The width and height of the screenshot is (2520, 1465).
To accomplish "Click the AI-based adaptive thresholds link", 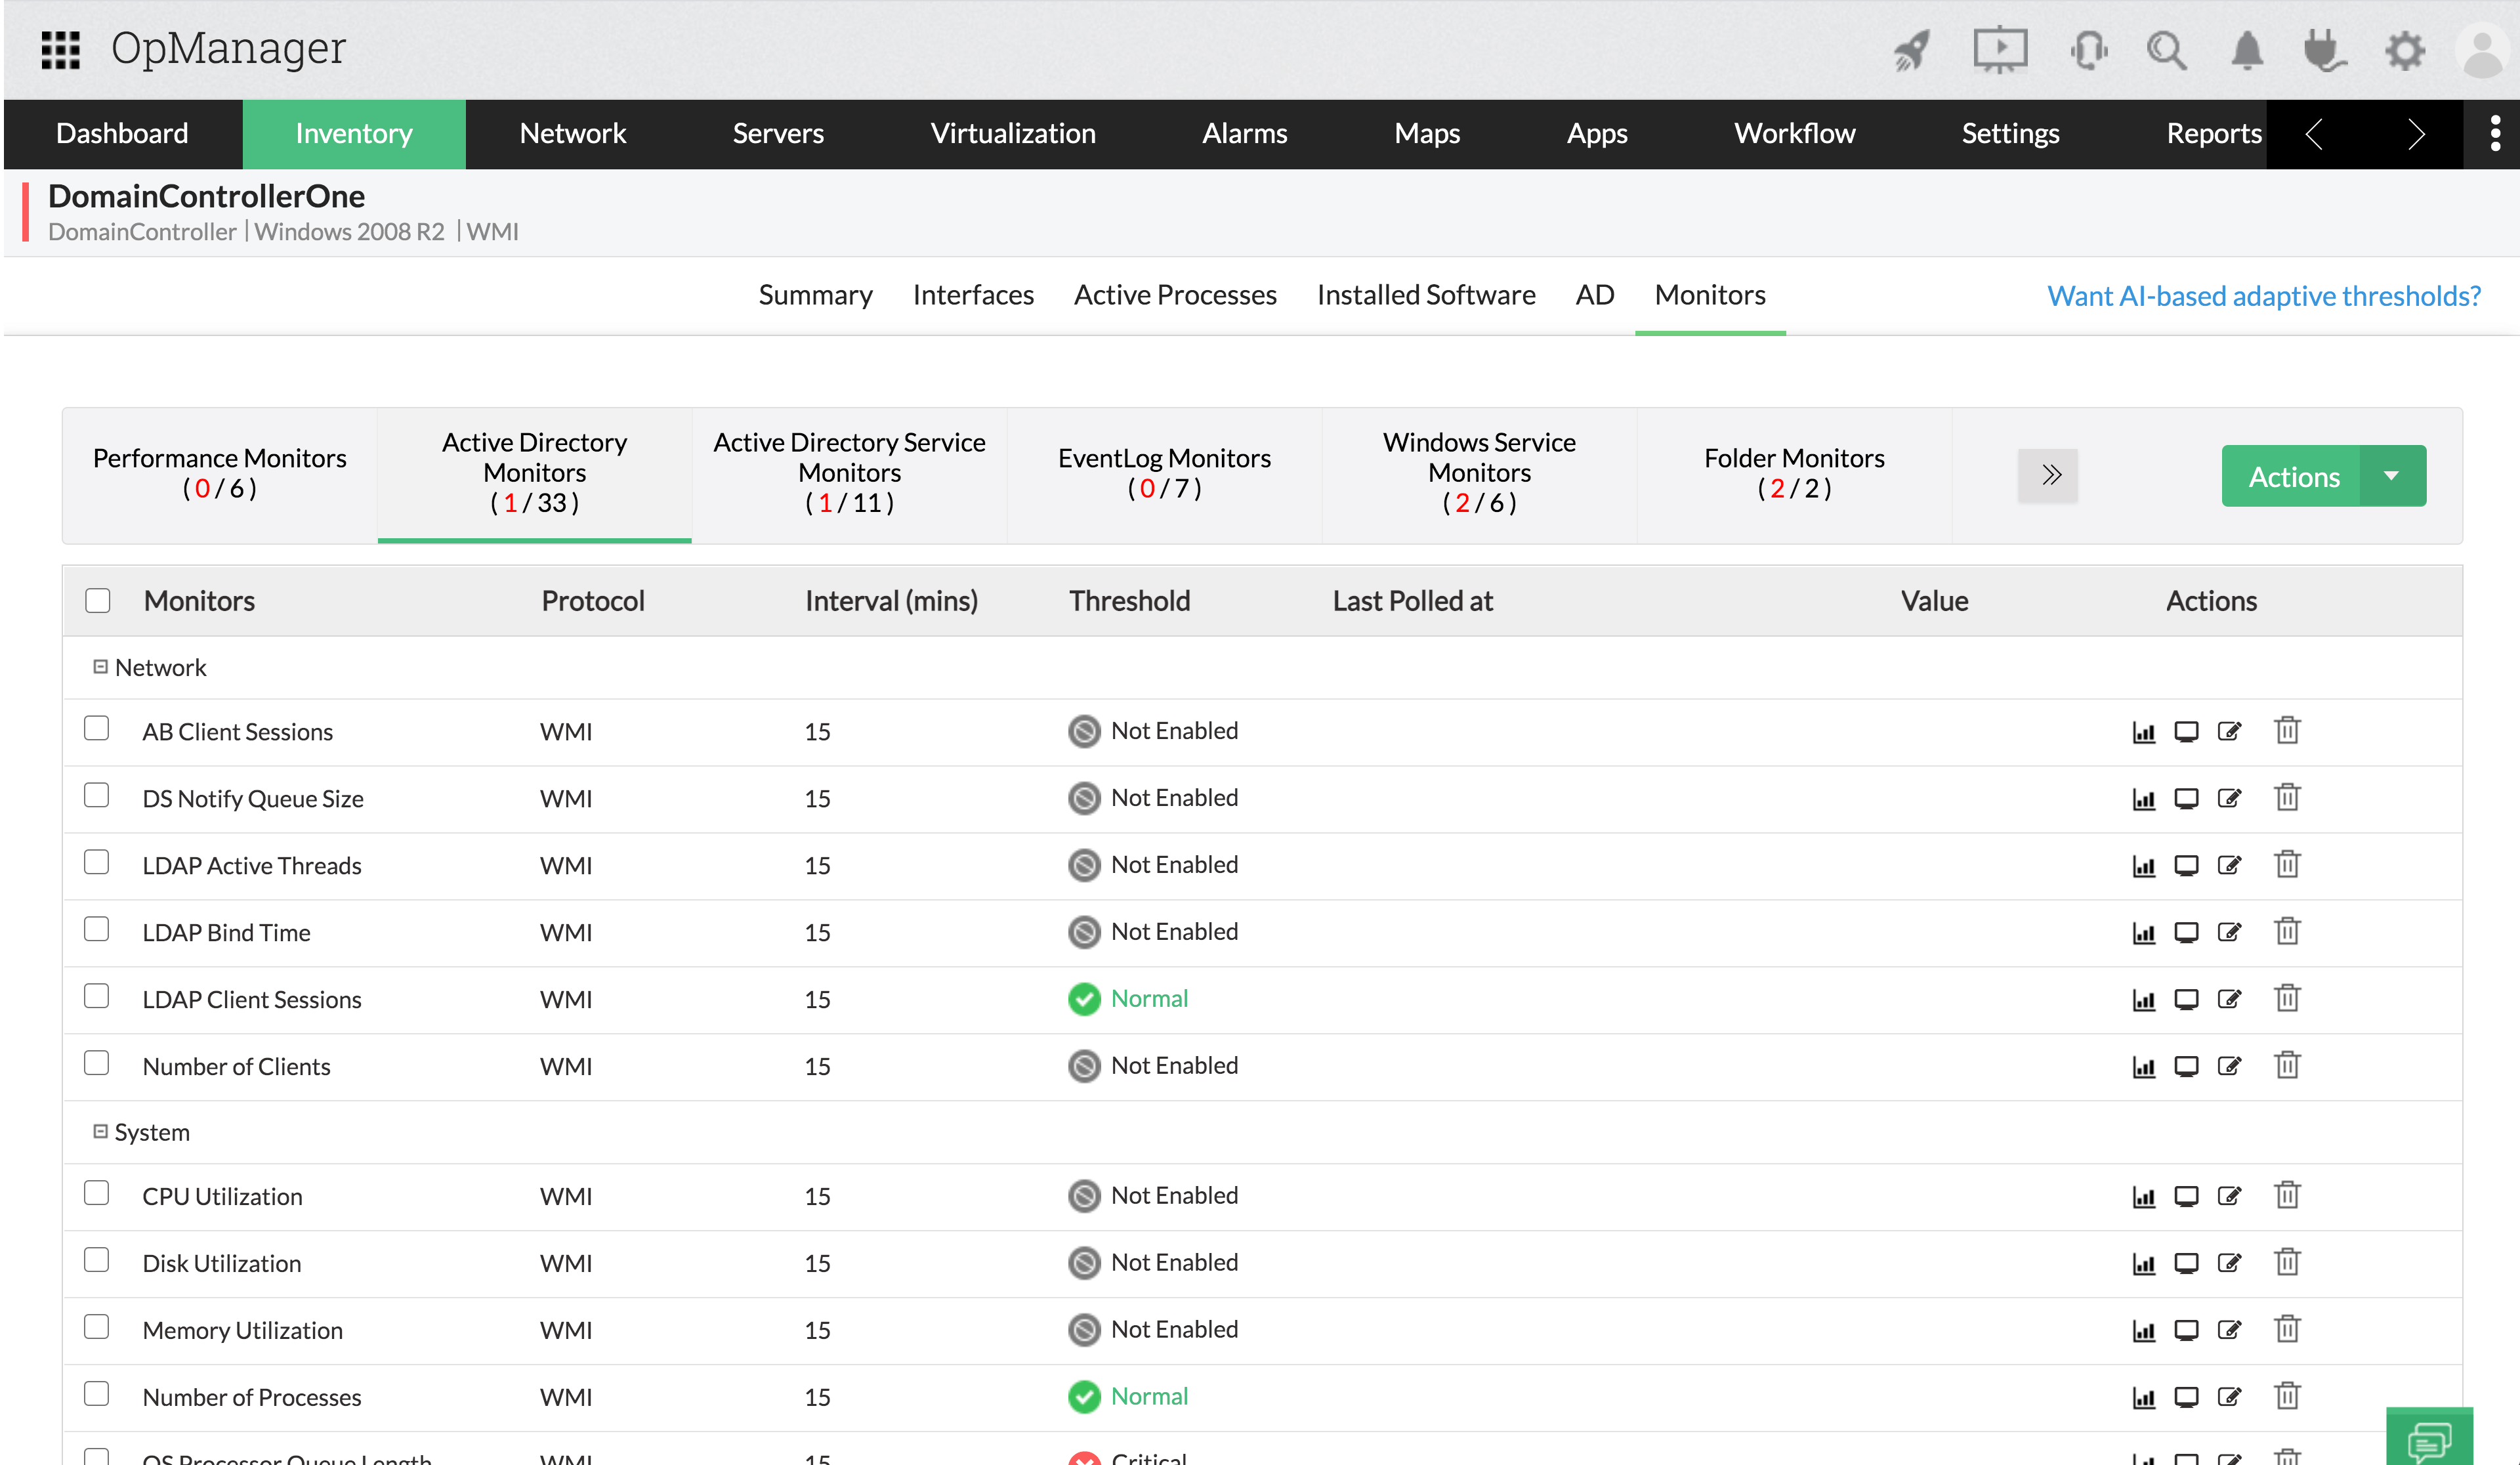I will [x=2263, y=296].
